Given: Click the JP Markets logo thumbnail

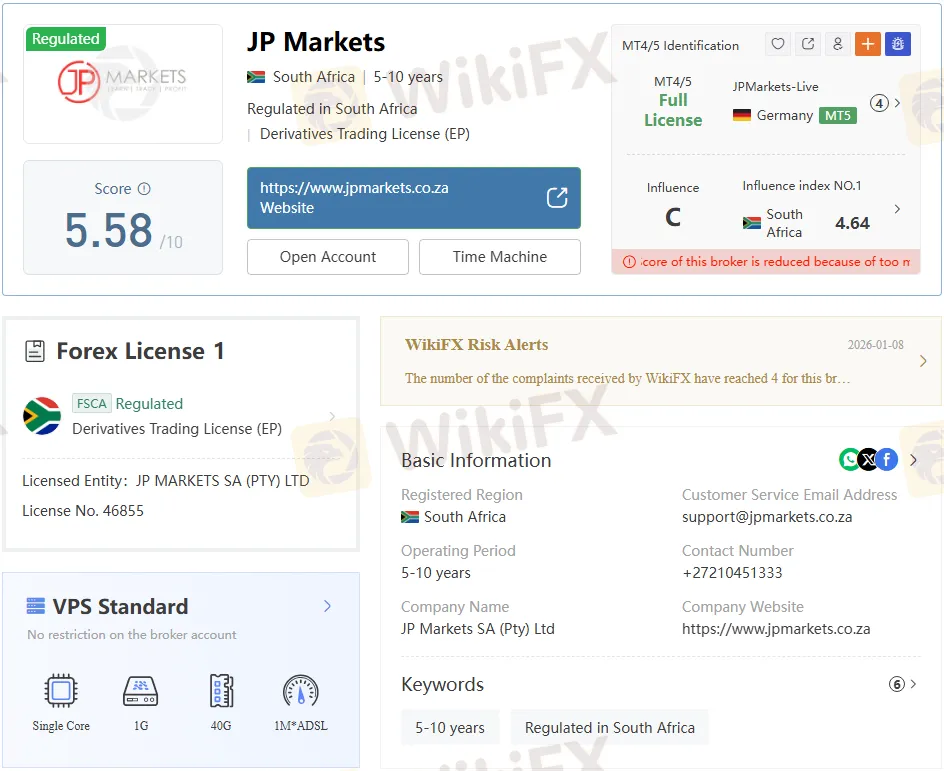Looking at the screenshot, I should point(123,84).
